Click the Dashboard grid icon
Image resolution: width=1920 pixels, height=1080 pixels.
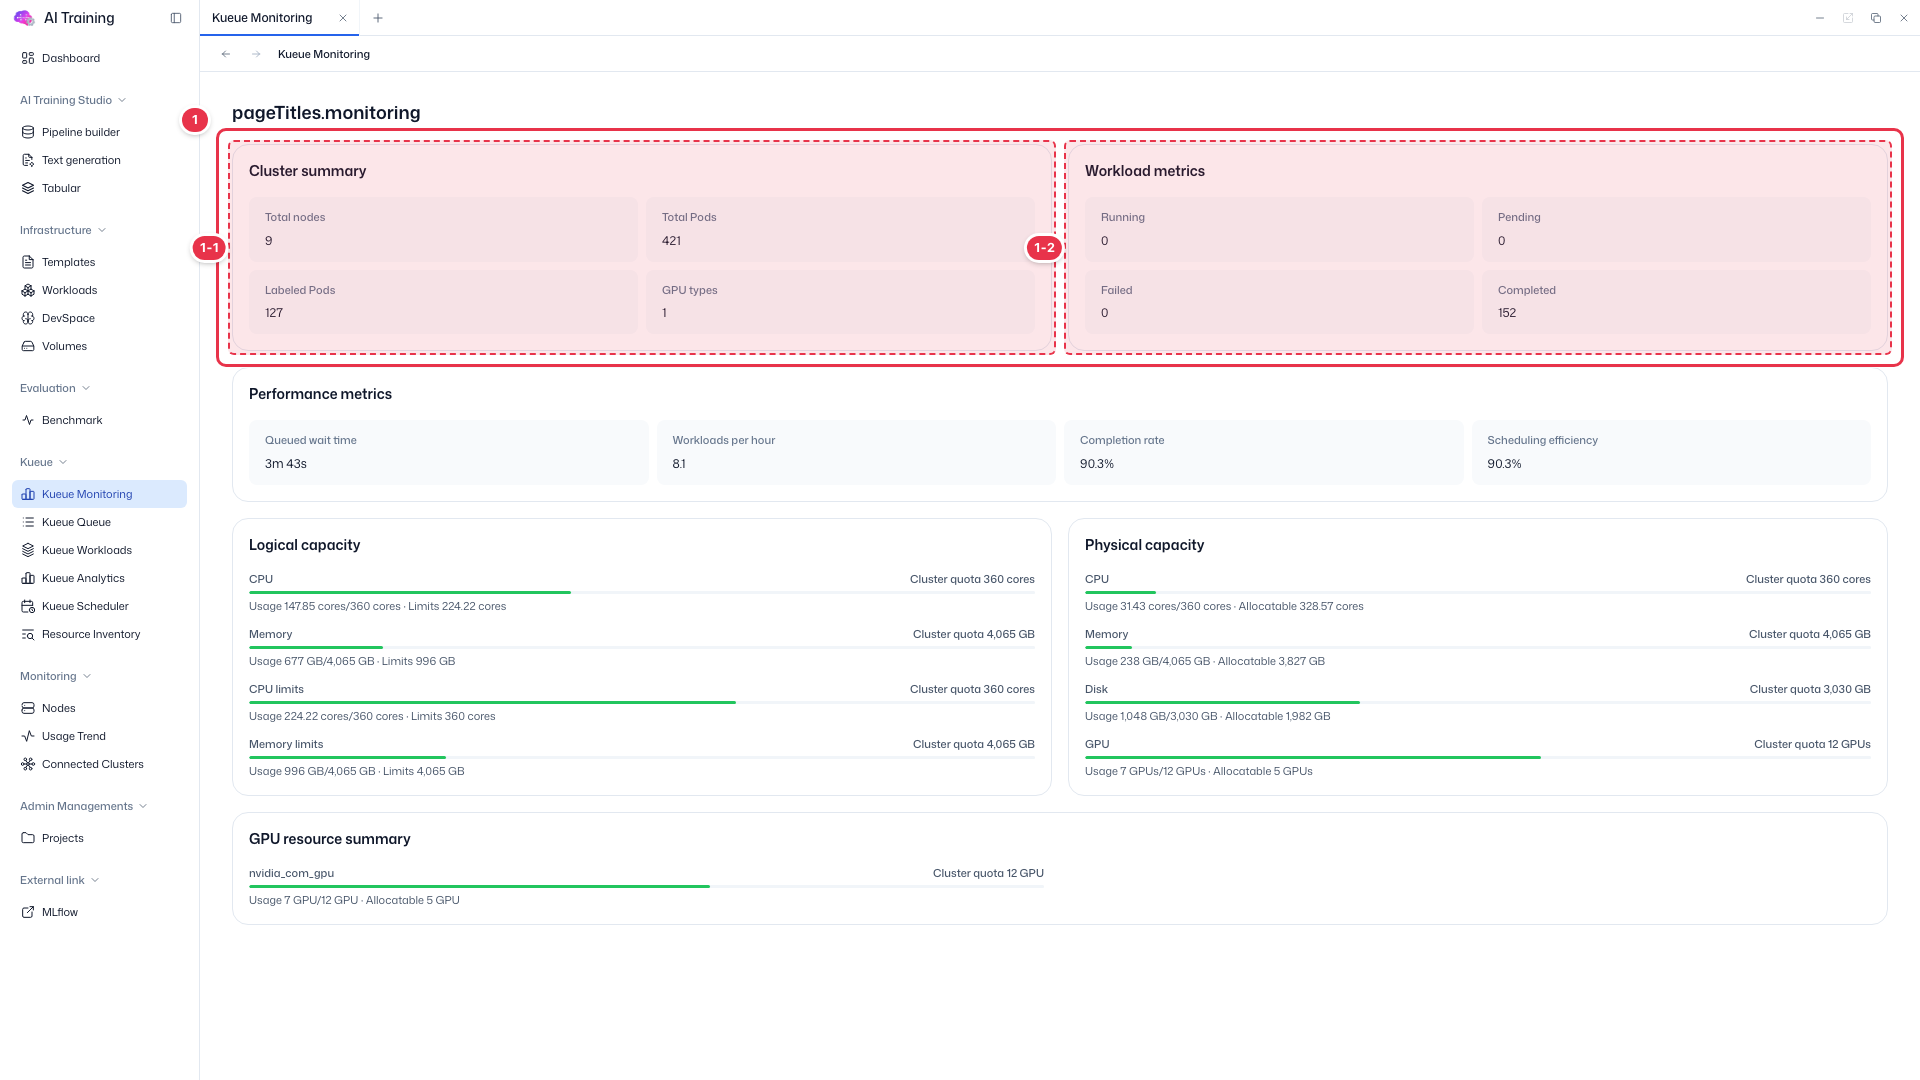(28, 58)
